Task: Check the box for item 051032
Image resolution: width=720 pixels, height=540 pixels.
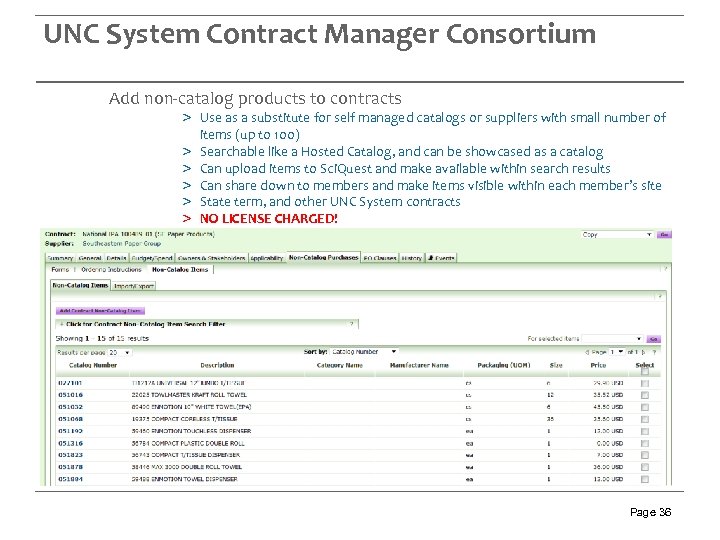Action: coord(645,407)
